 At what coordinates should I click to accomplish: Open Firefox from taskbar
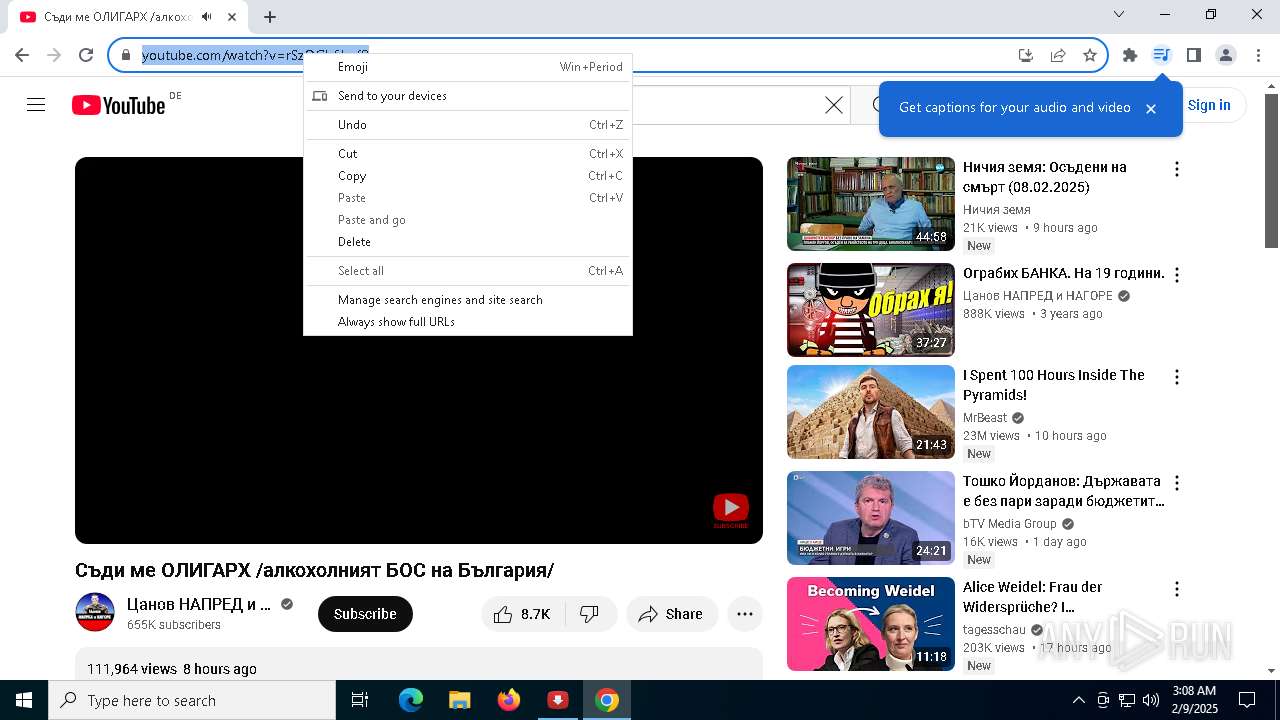[x=509, y=700]
